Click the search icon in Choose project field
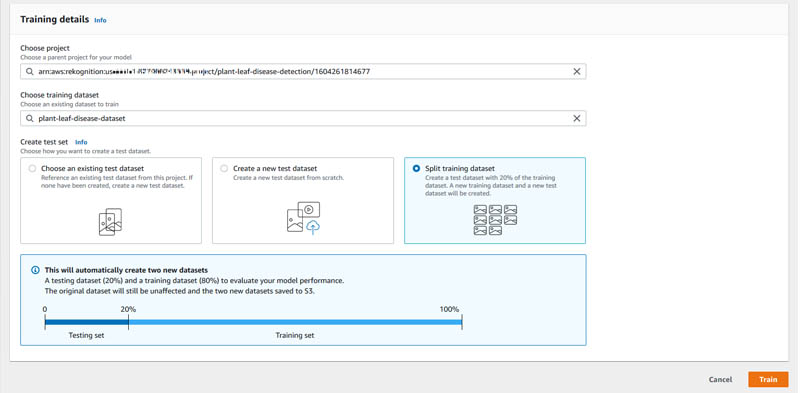This screenshot has width=800, height=393. point(30,71)
